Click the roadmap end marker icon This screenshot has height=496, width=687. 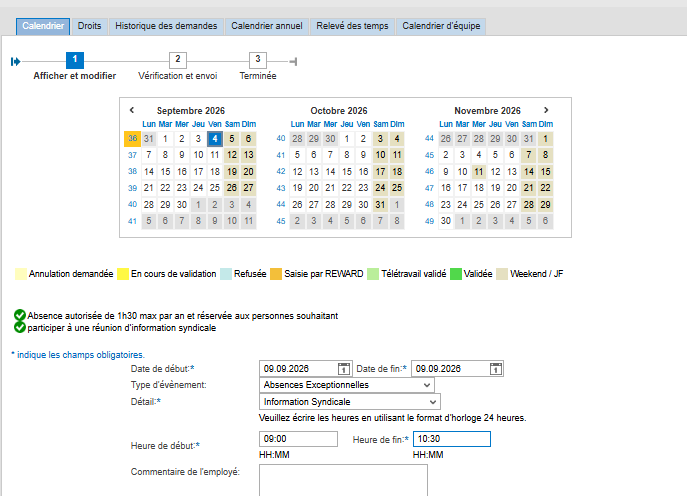[x=293, y=62]
